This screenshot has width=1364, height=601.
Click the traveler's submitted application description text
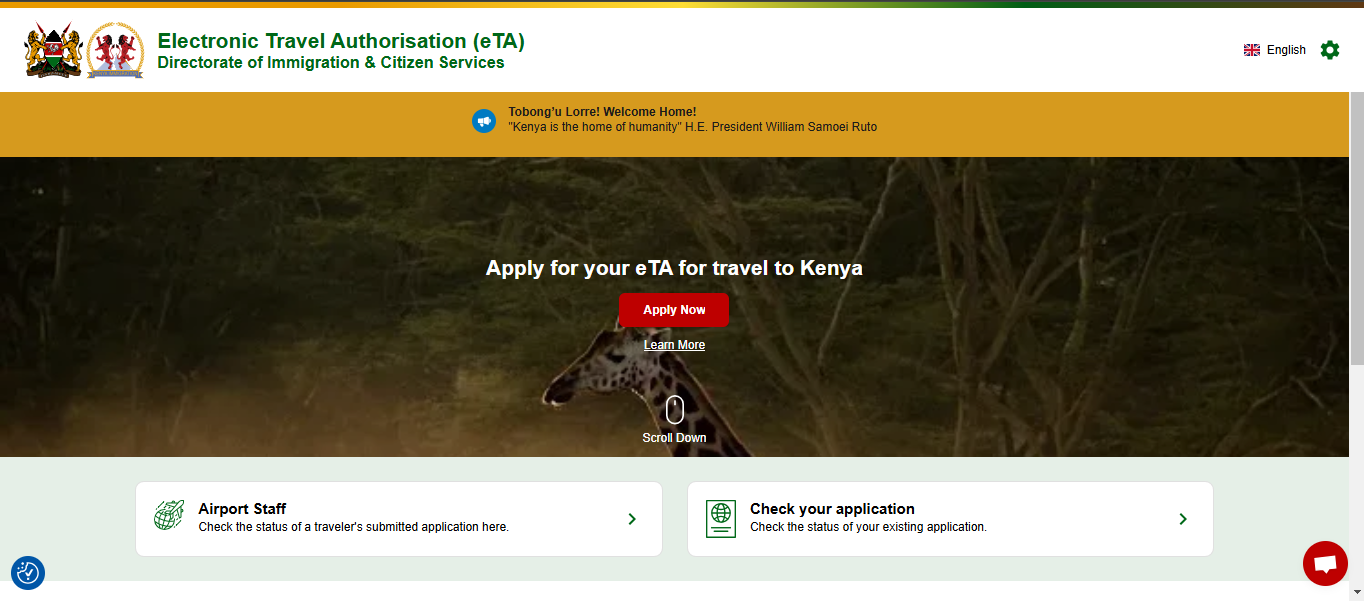[x=354, y=527]
